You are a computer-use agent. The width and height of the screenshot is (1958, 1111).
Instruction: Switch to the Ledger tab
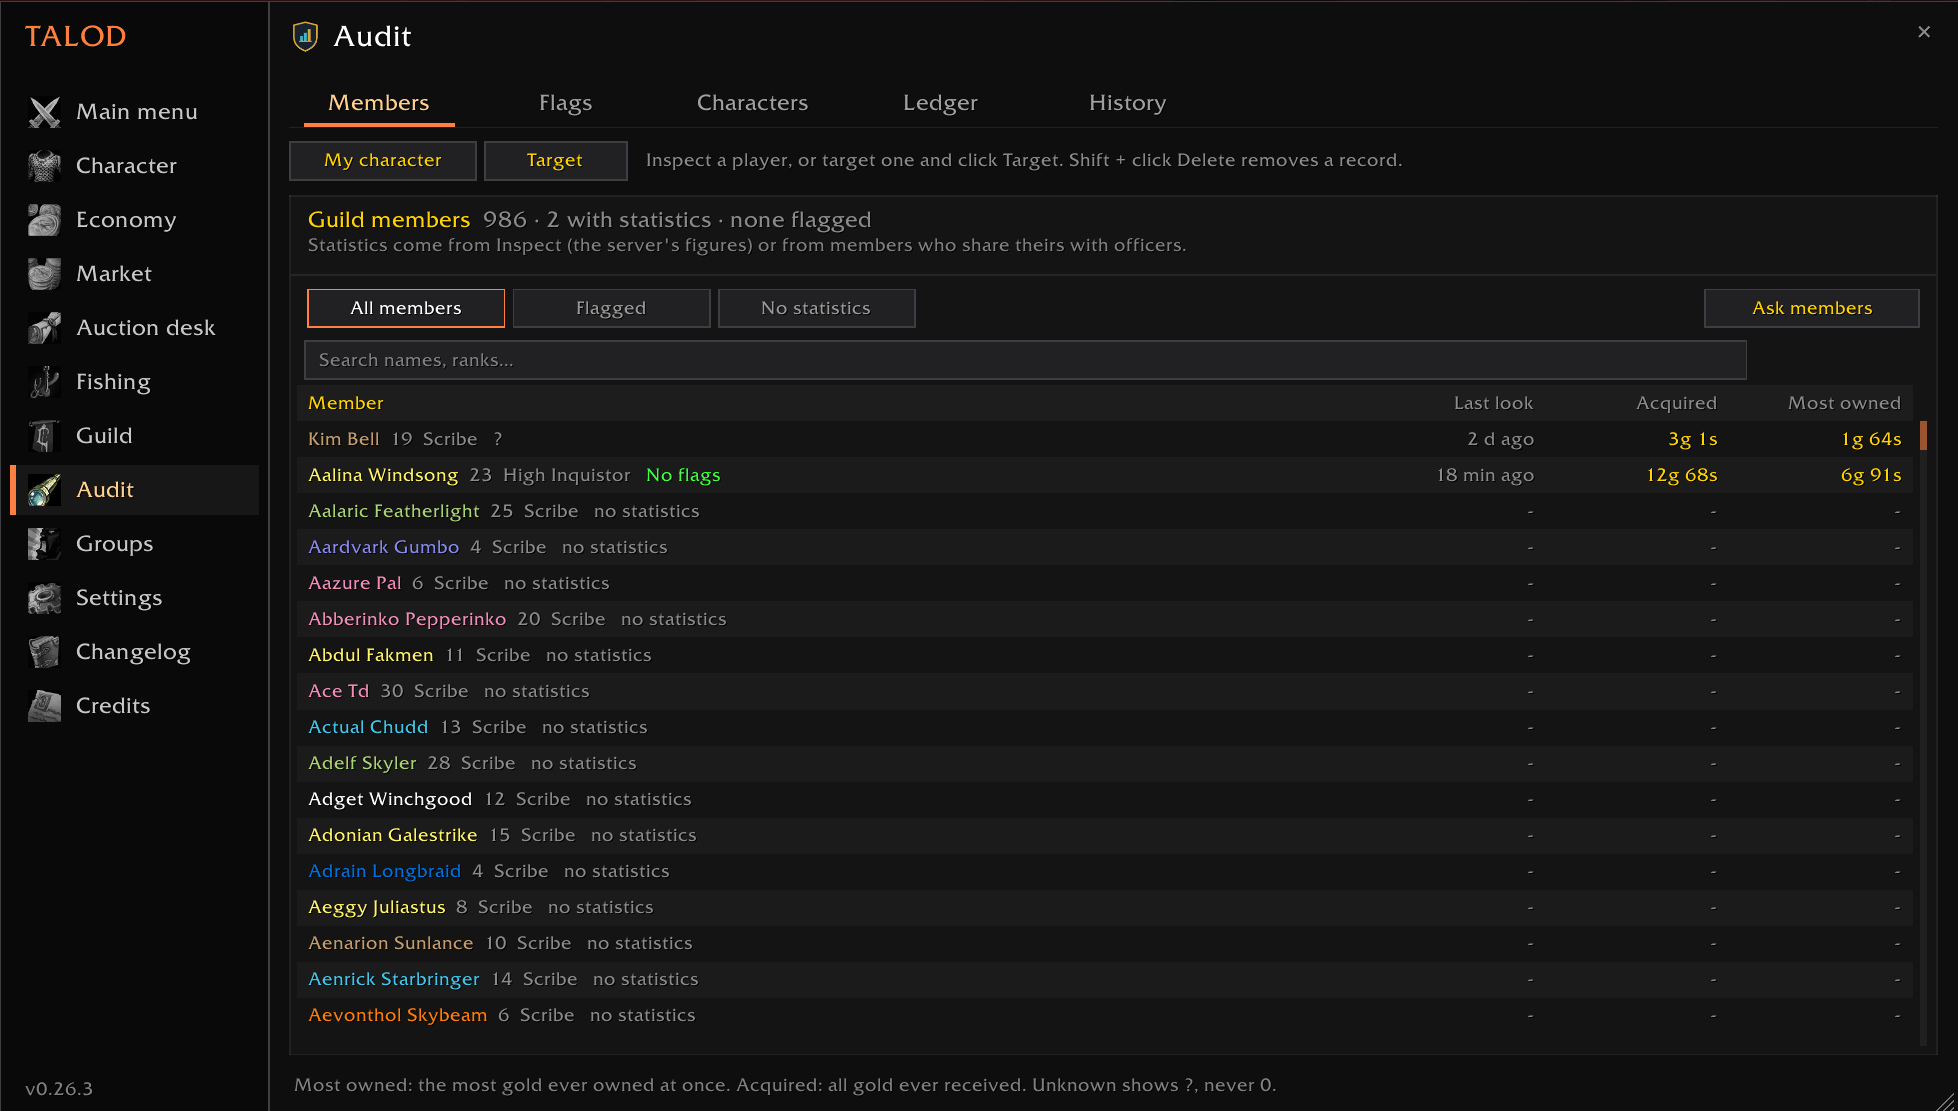pyautogui.click(x=940, y=103)
